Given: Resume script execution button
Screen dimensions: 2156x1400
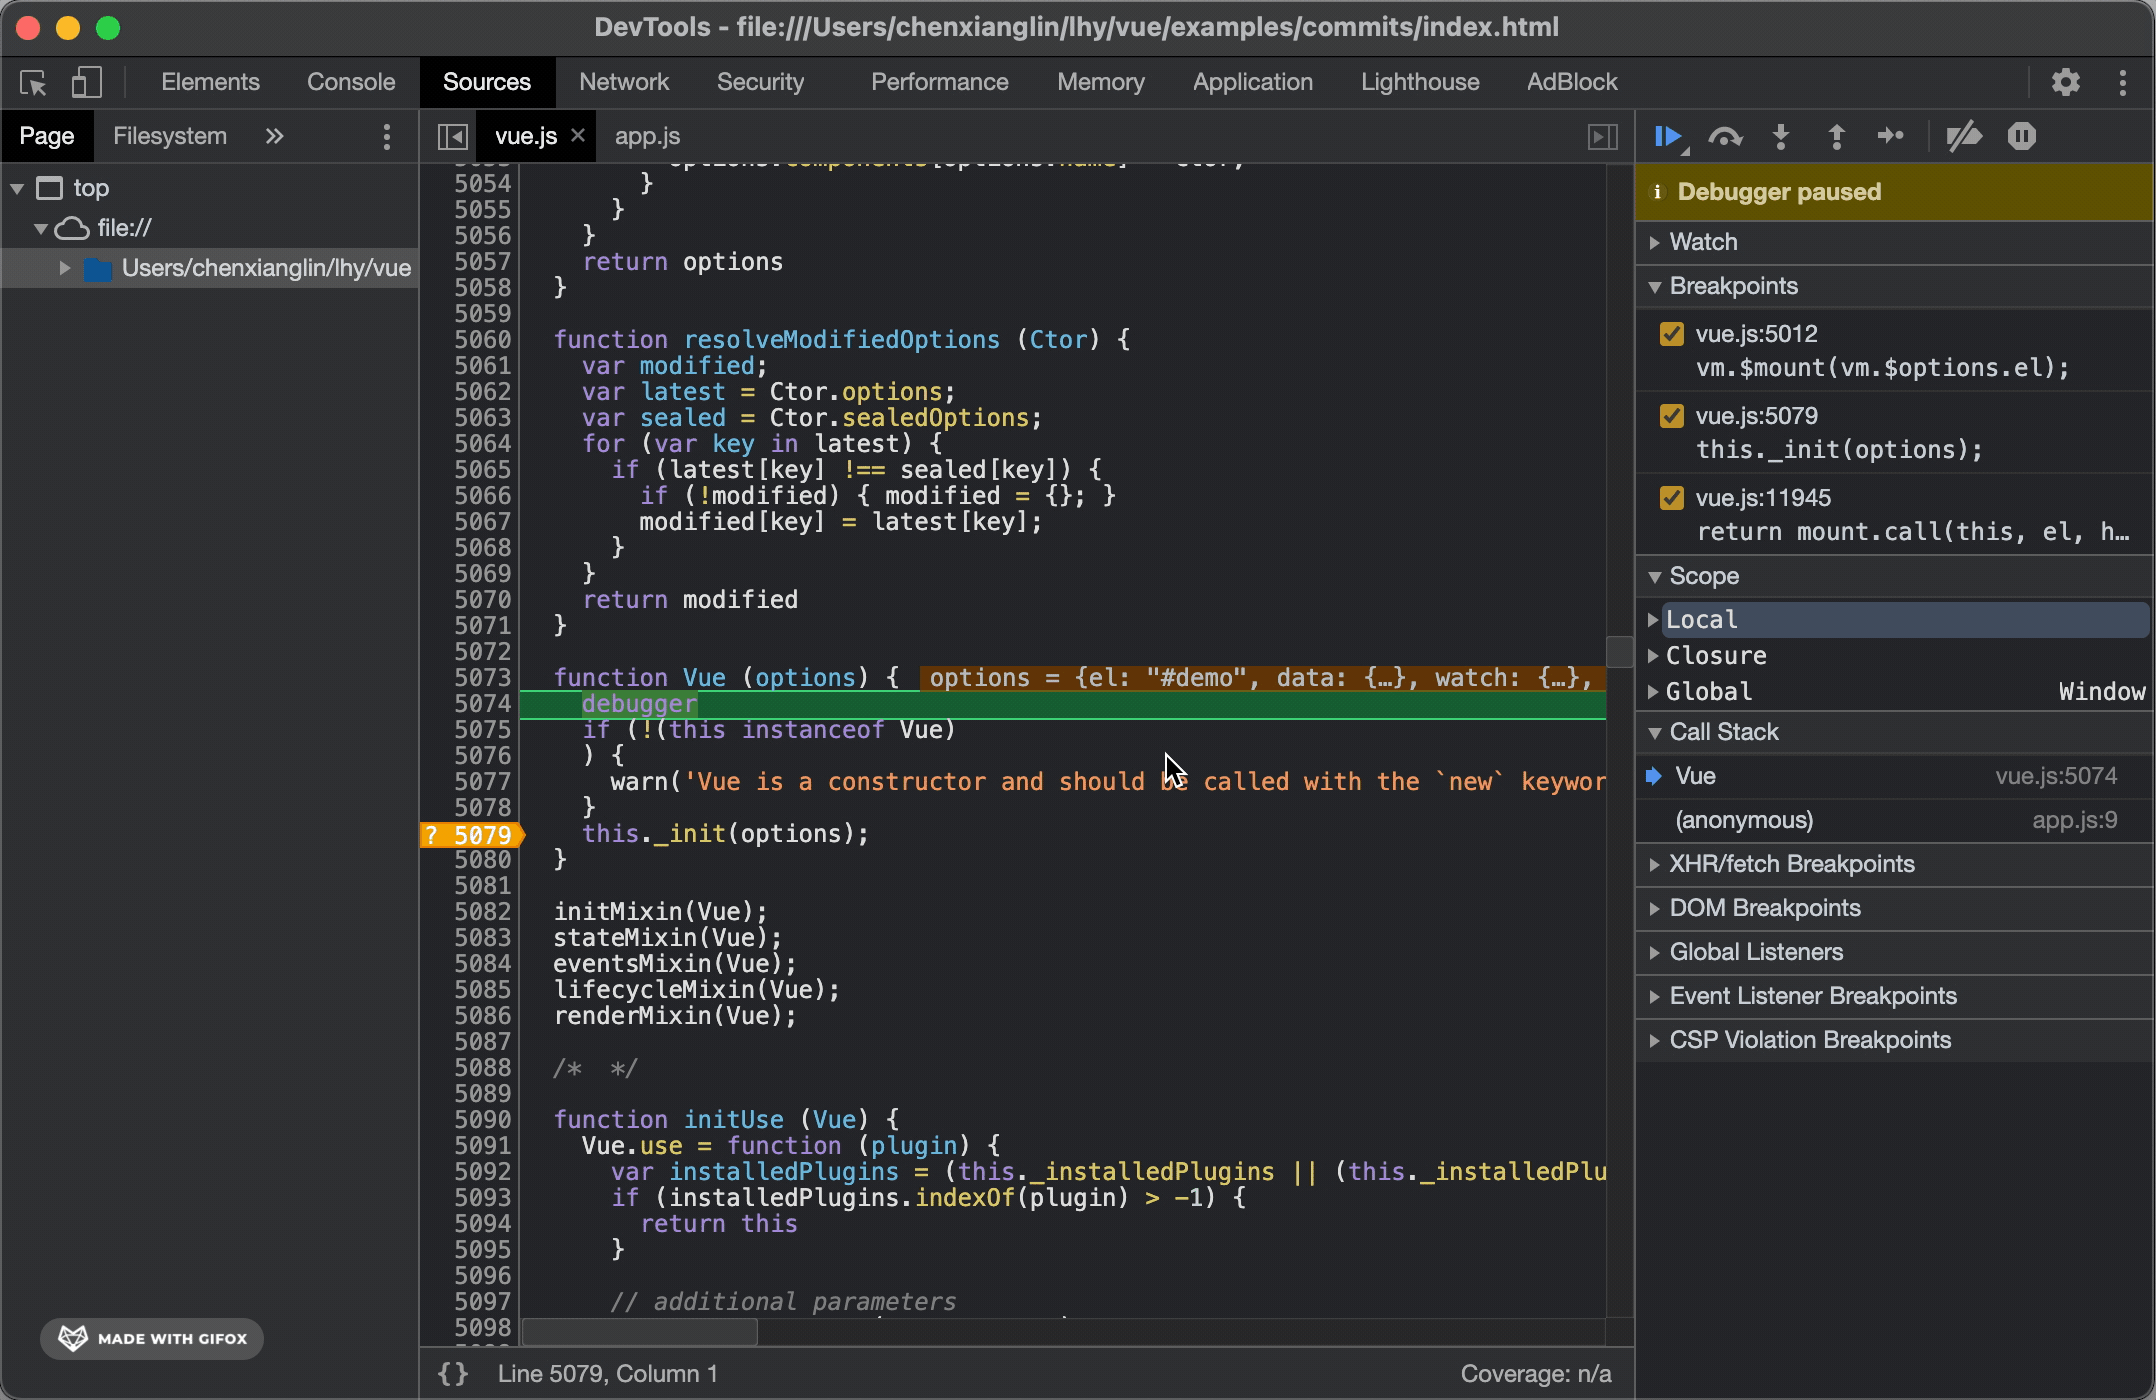Looking at the screenshot, I should pos(1668,136).
